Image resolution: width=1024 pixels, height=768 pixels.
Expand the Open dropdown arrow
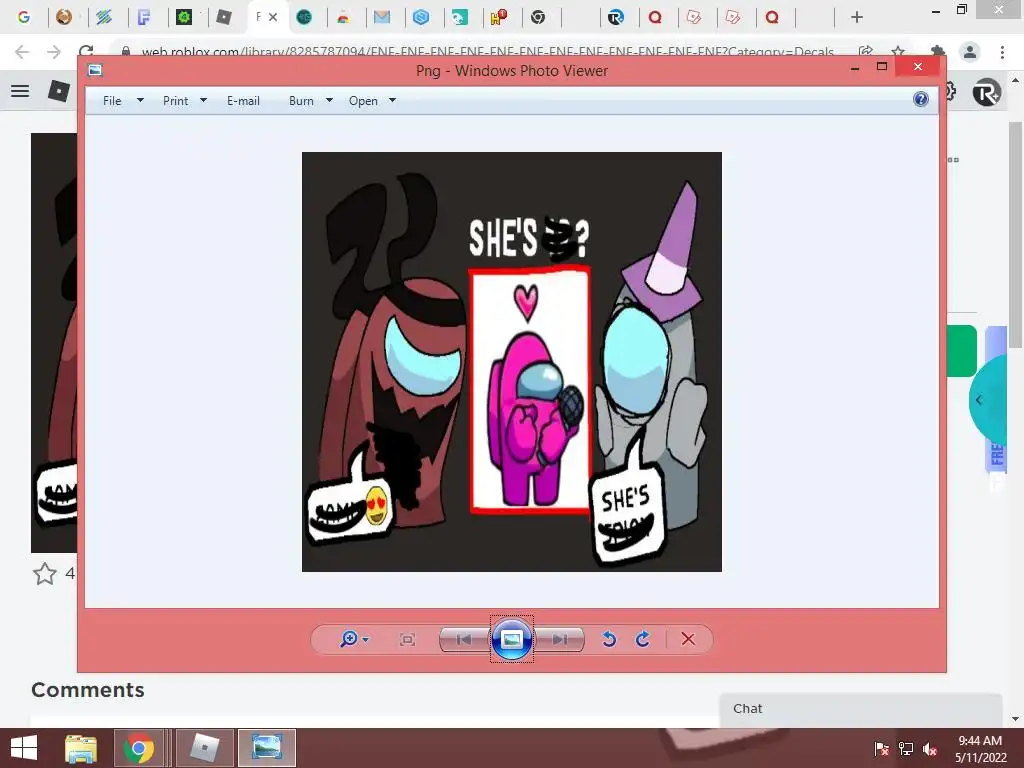(x=392, y=101)
